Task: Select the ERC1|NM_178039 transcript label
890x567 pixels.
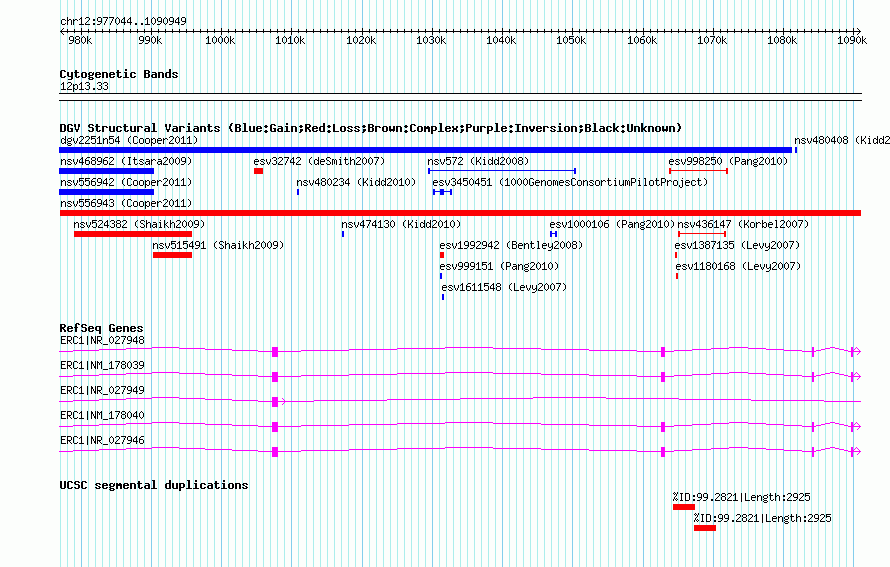Action: click(102, 366)
